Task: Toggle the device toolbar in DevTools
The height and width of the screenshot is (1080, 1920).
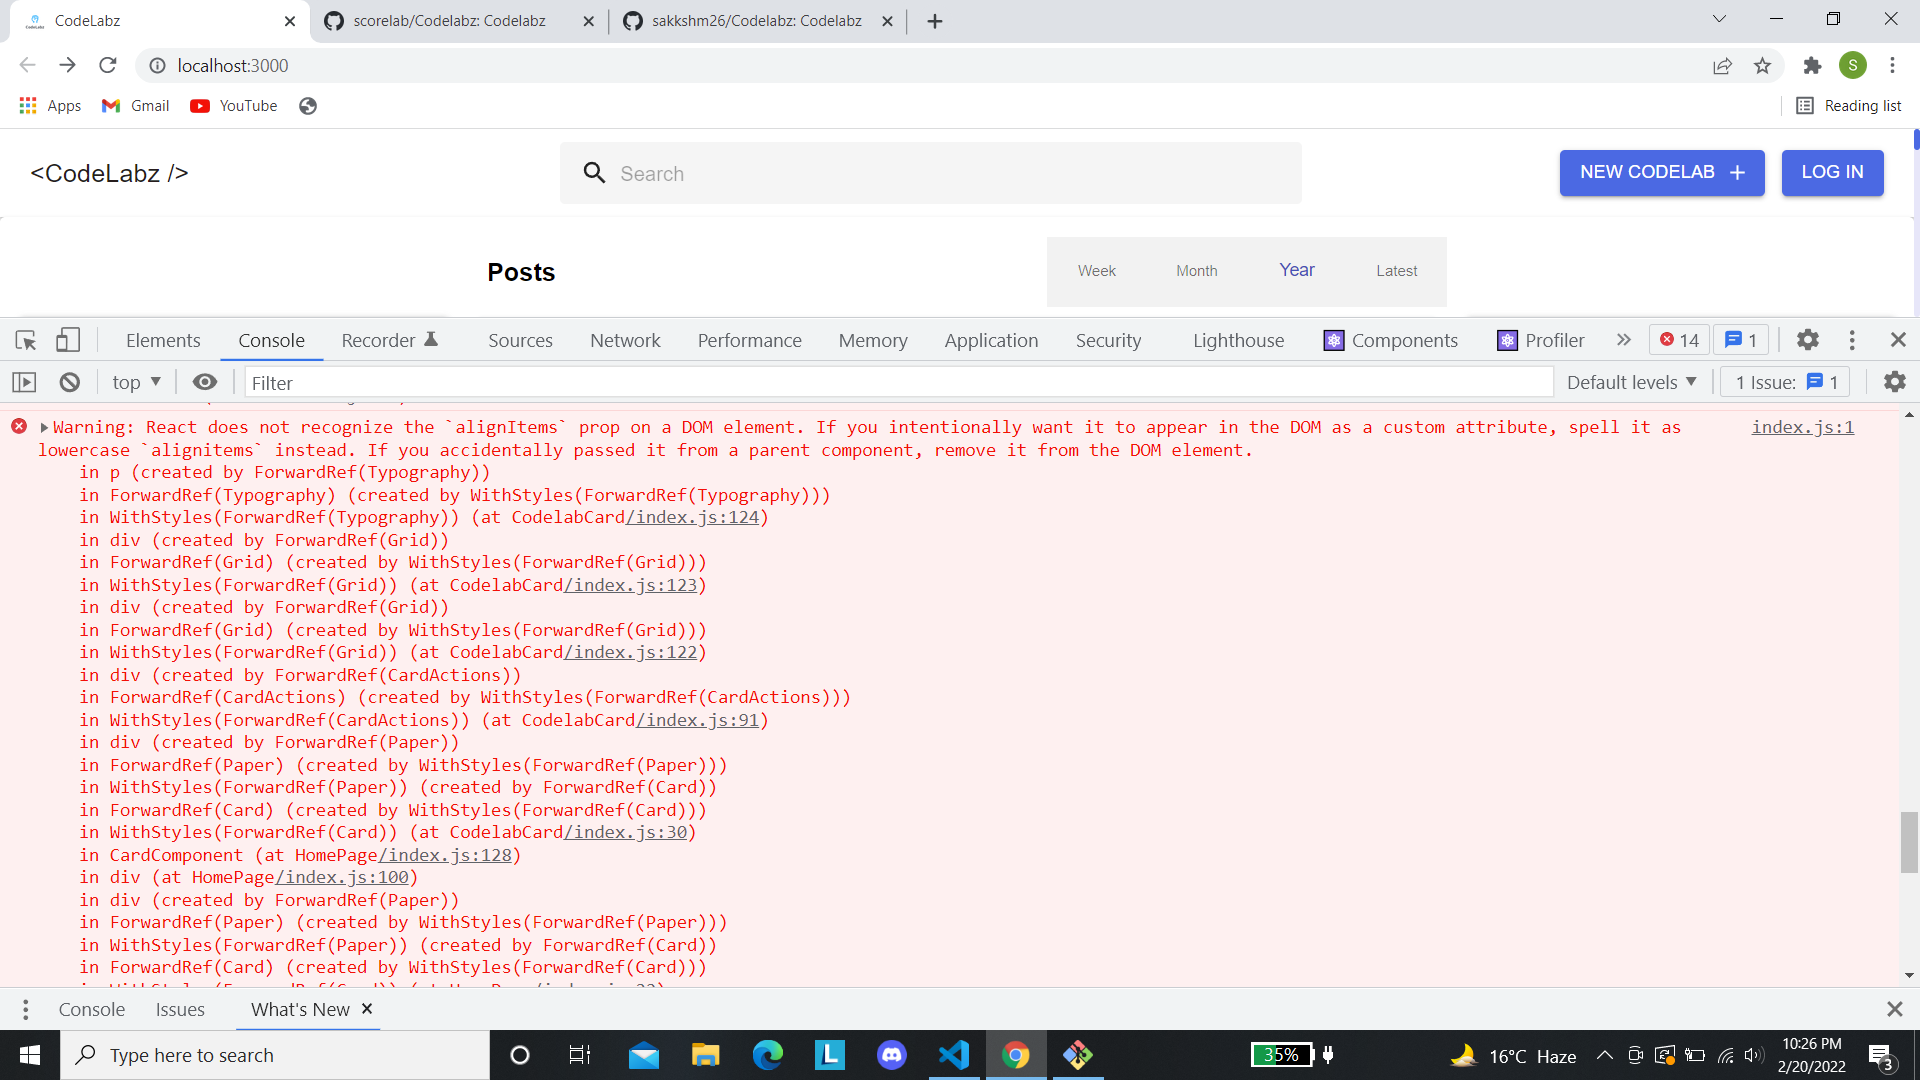Action: coord(67,340)
